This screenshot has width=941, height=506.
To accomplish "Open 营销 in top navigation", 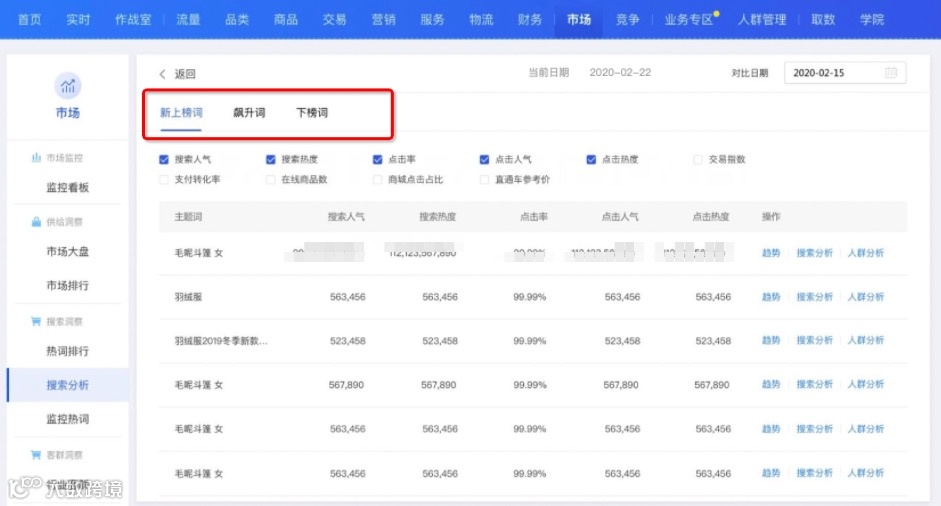I will click(383, 20).
